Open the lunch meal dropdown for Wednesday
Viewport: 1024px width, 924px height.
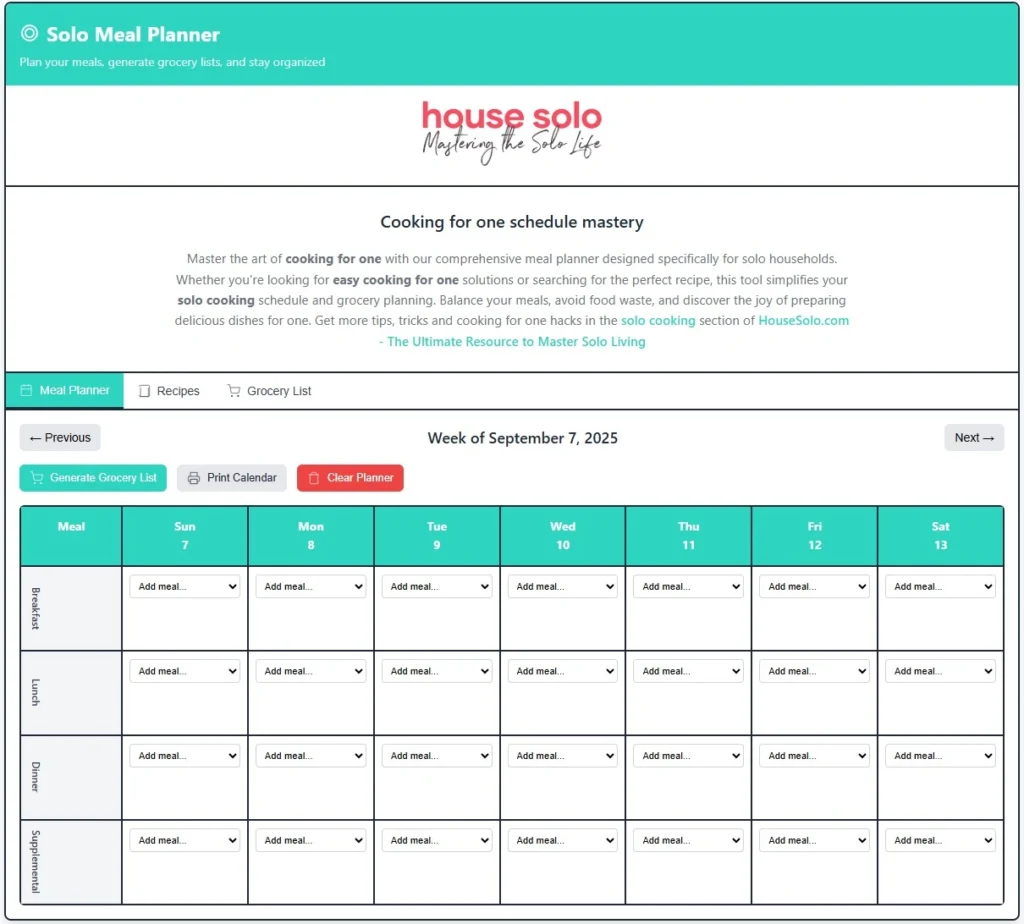pos(562,670)
